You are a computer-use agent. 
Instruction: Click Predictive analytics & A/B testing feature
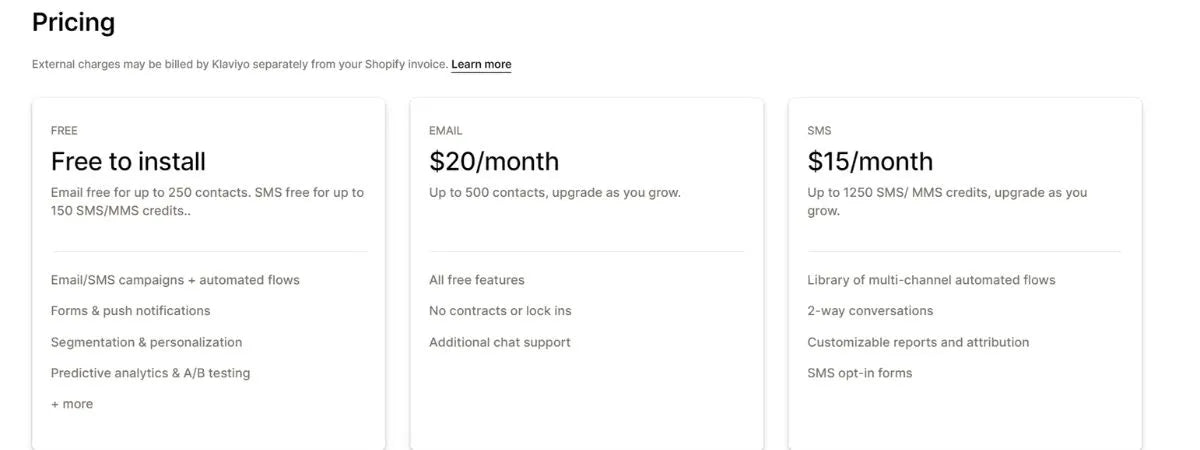[150, 373]
